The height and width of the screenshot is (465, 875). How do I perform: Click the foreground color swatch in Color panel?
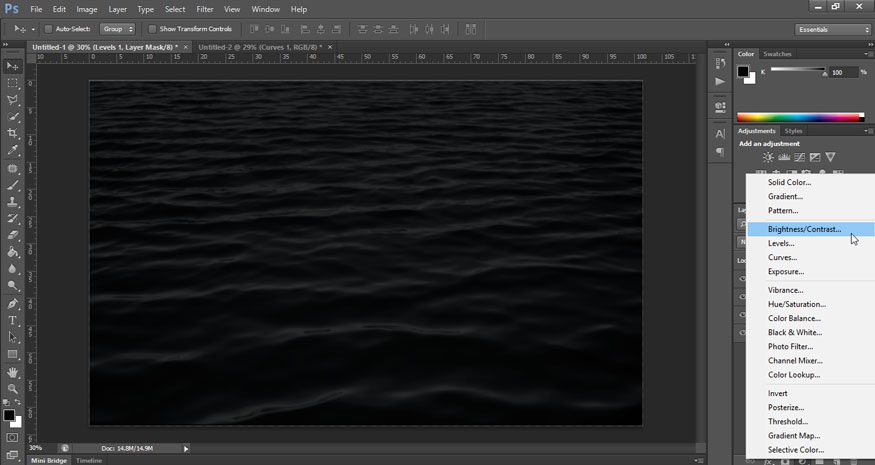click(743, 72)
